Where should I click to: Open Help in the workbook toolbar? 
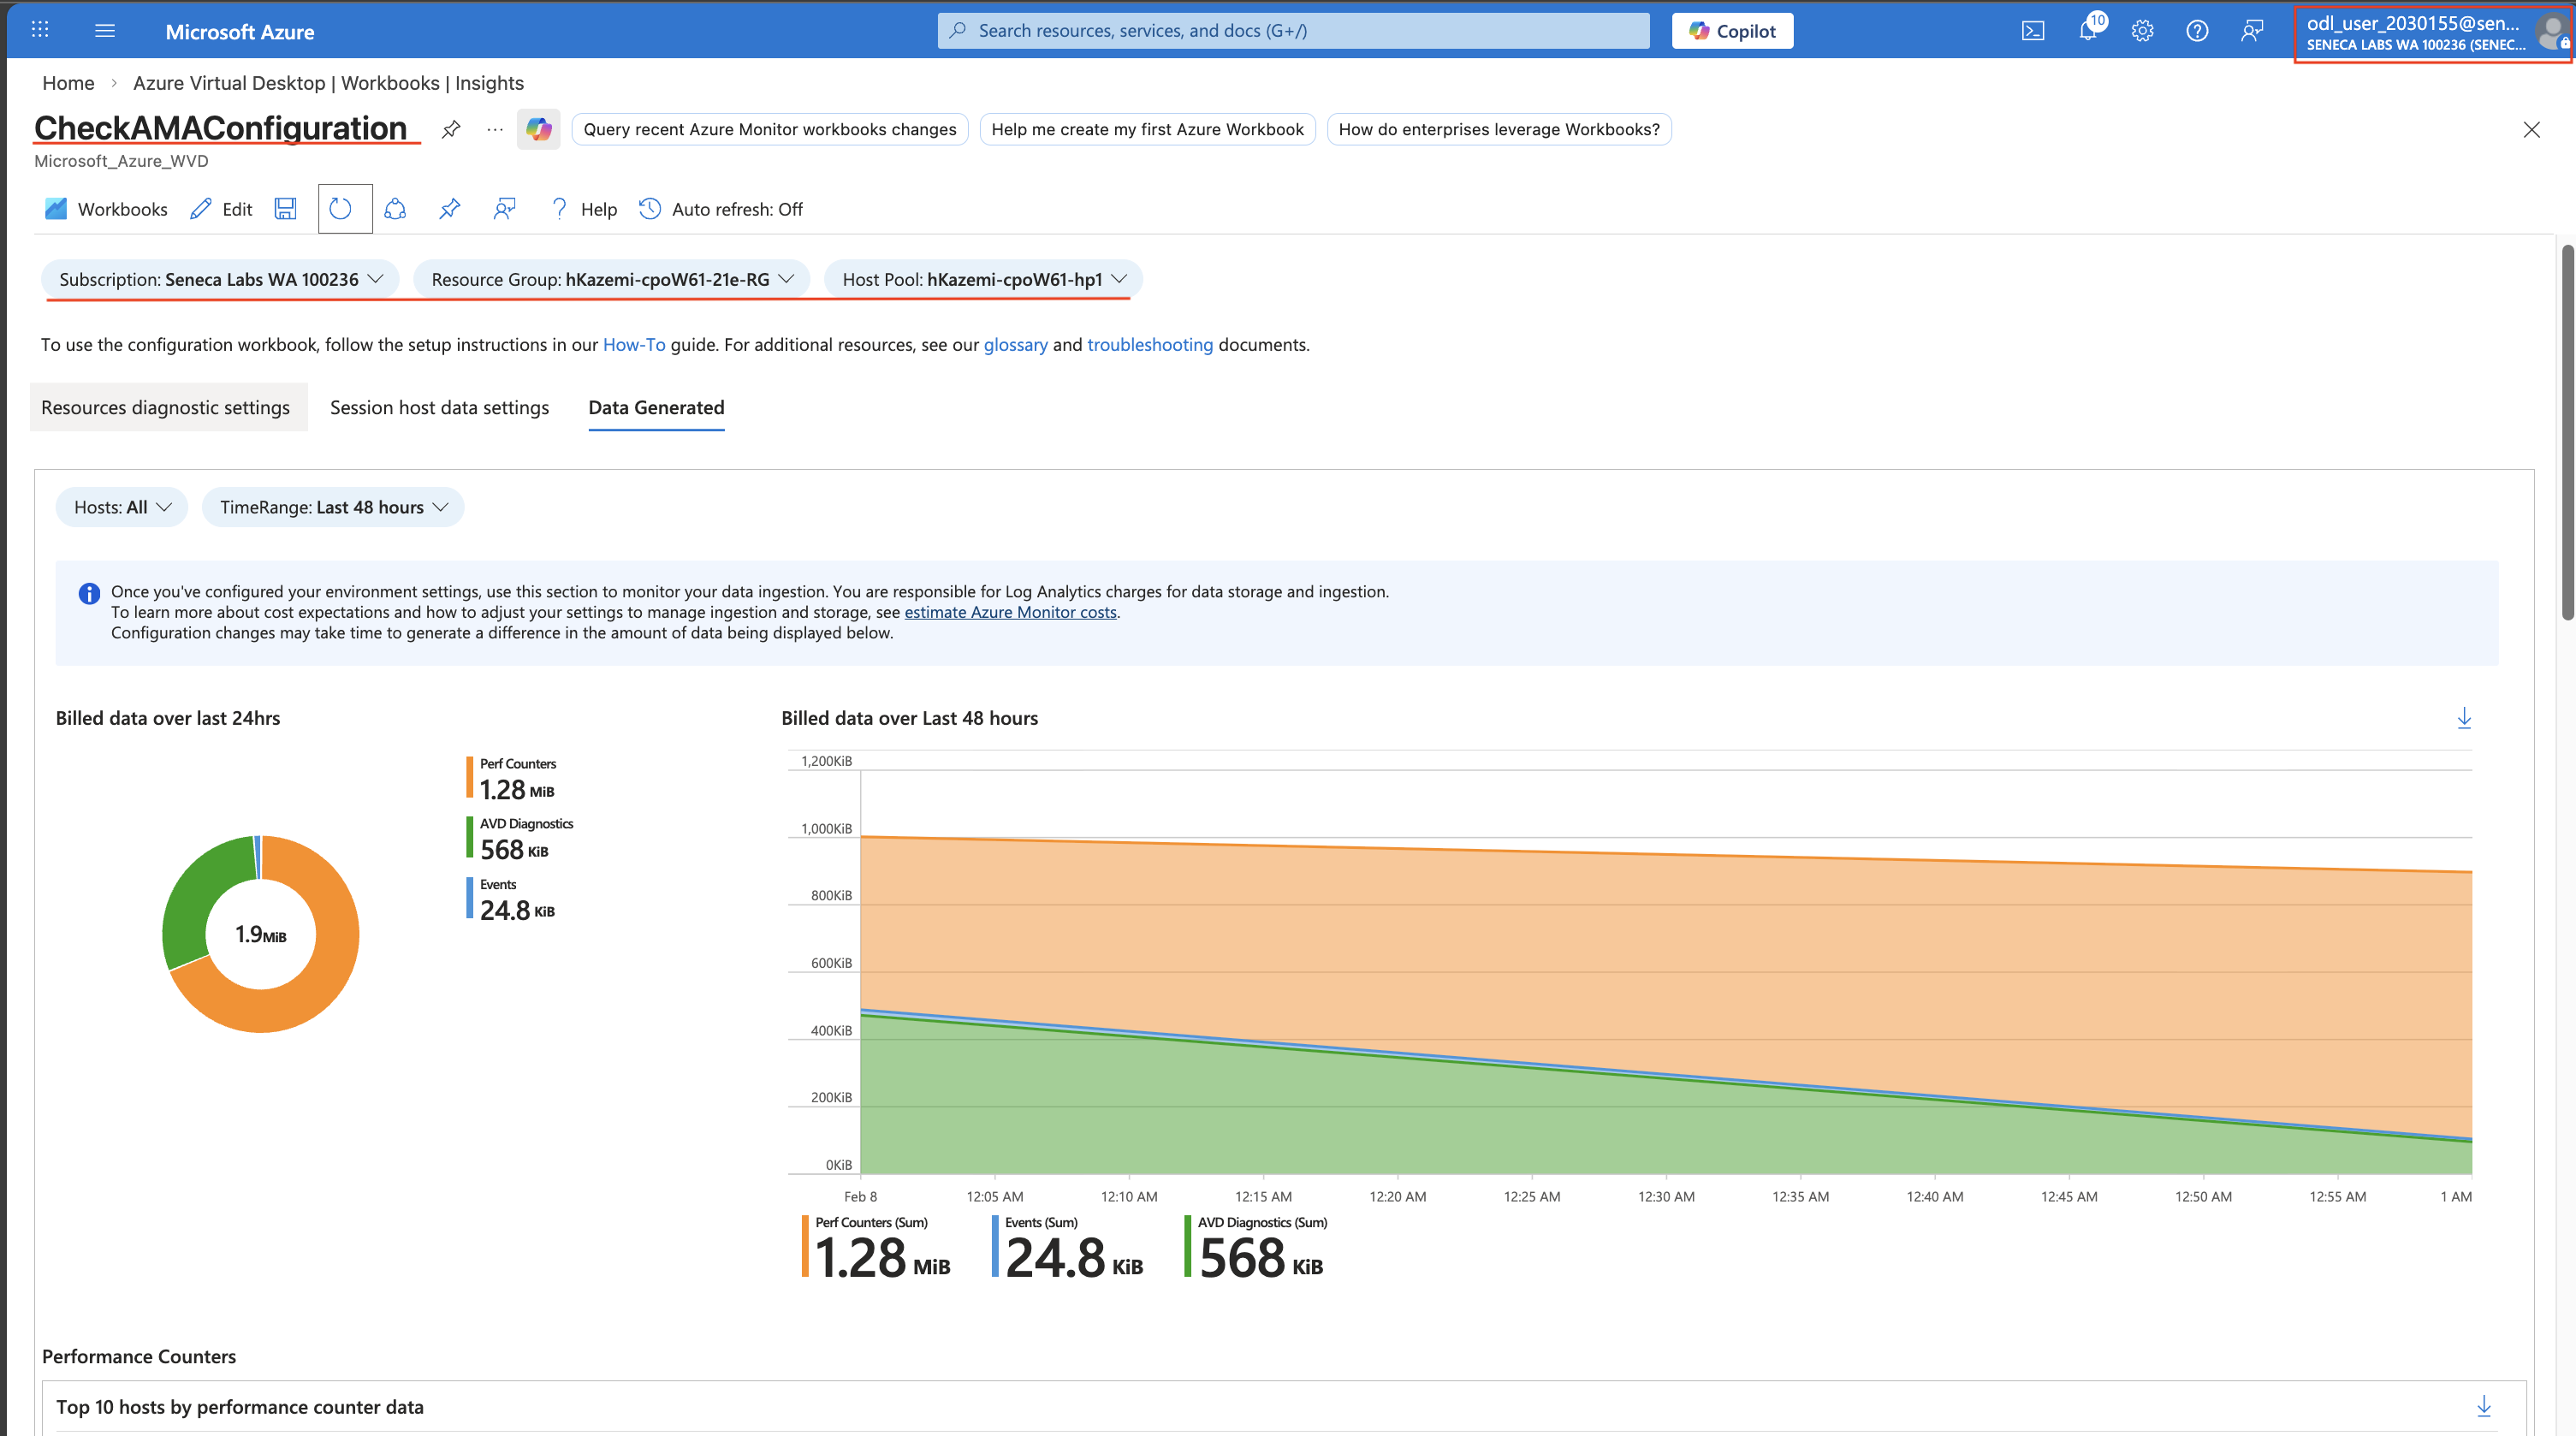click(x=584, y=209)
